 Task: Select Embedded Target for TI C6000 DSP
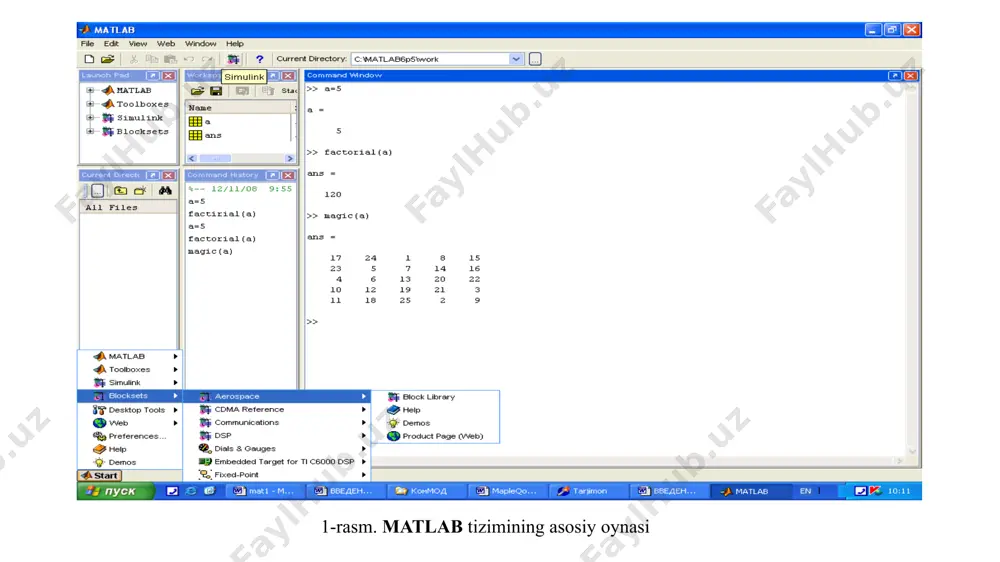point(277,462)
